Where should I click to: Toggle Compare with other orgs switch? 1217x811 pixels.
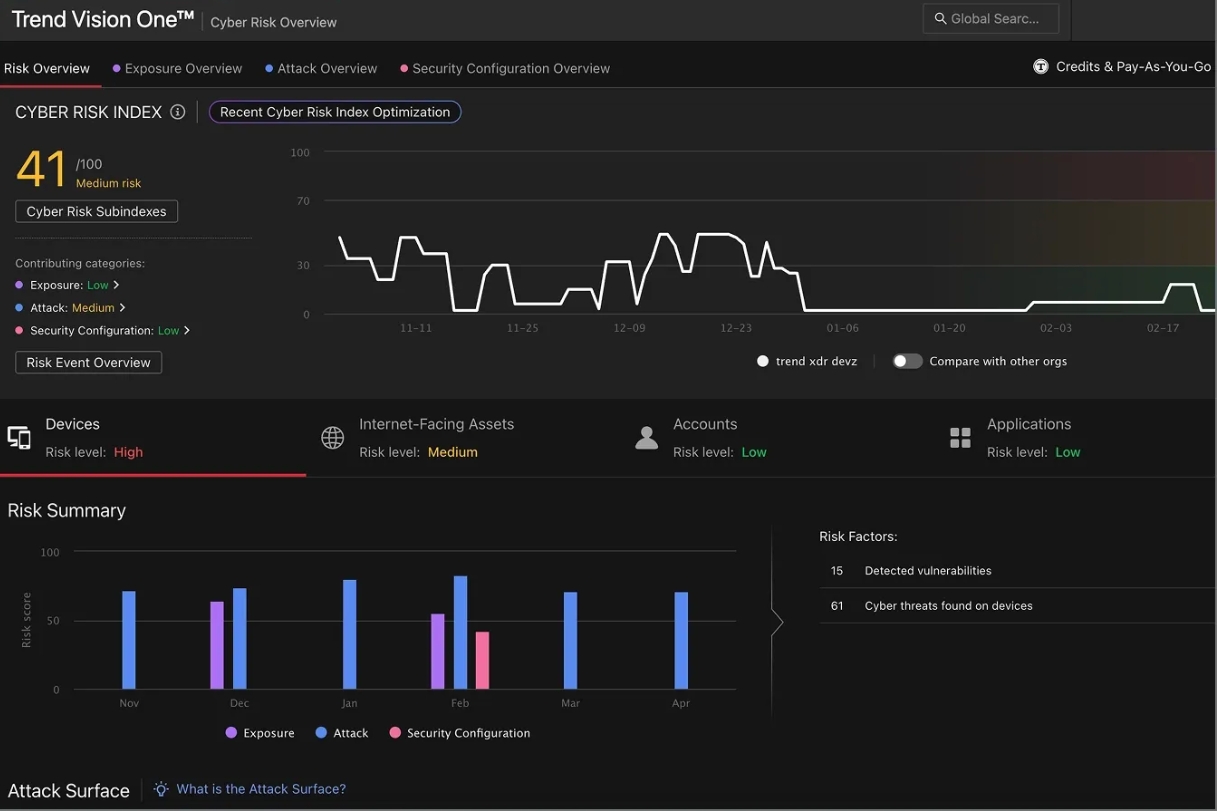point(907,361)
